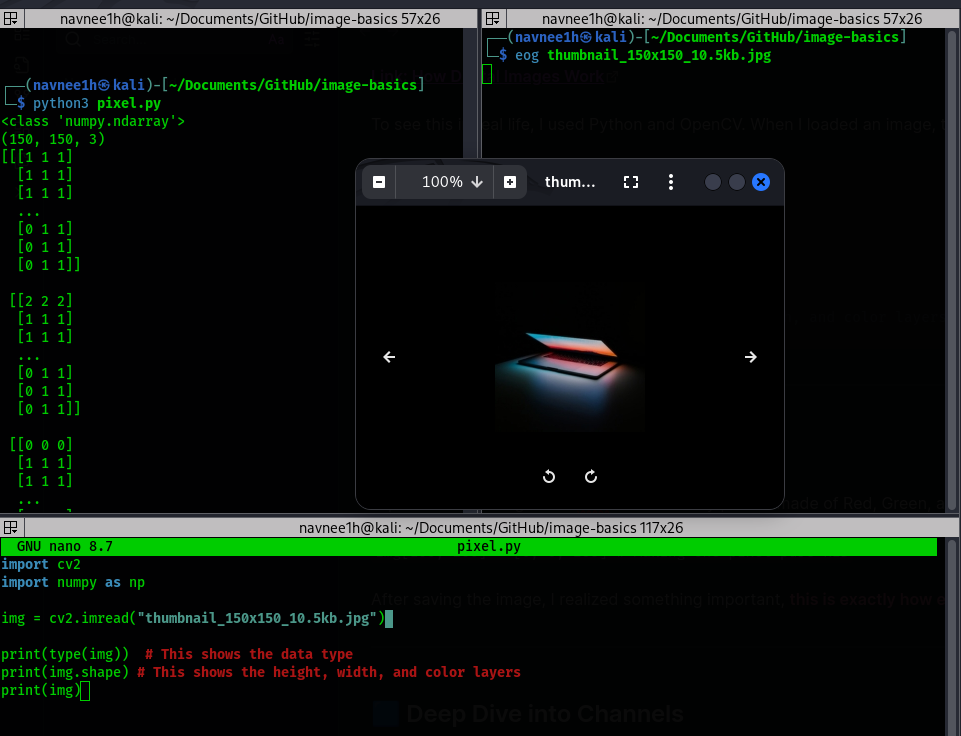Go to the next image
961x736 pixels.
[x=751, y=357]
